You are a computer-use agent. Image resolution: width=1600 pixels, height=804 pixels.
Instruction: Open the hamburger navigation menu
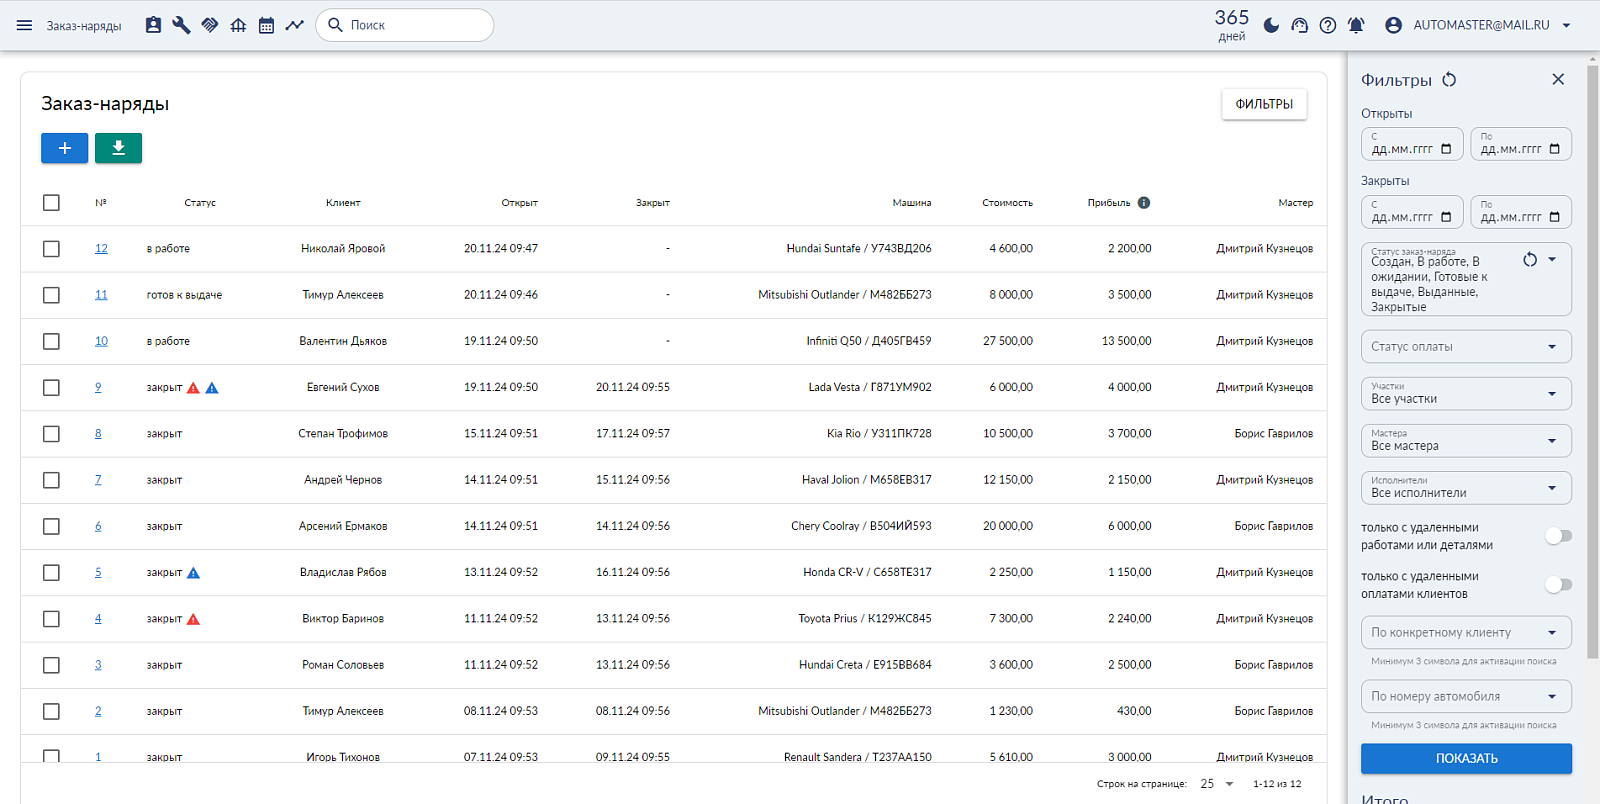(24, 25)
